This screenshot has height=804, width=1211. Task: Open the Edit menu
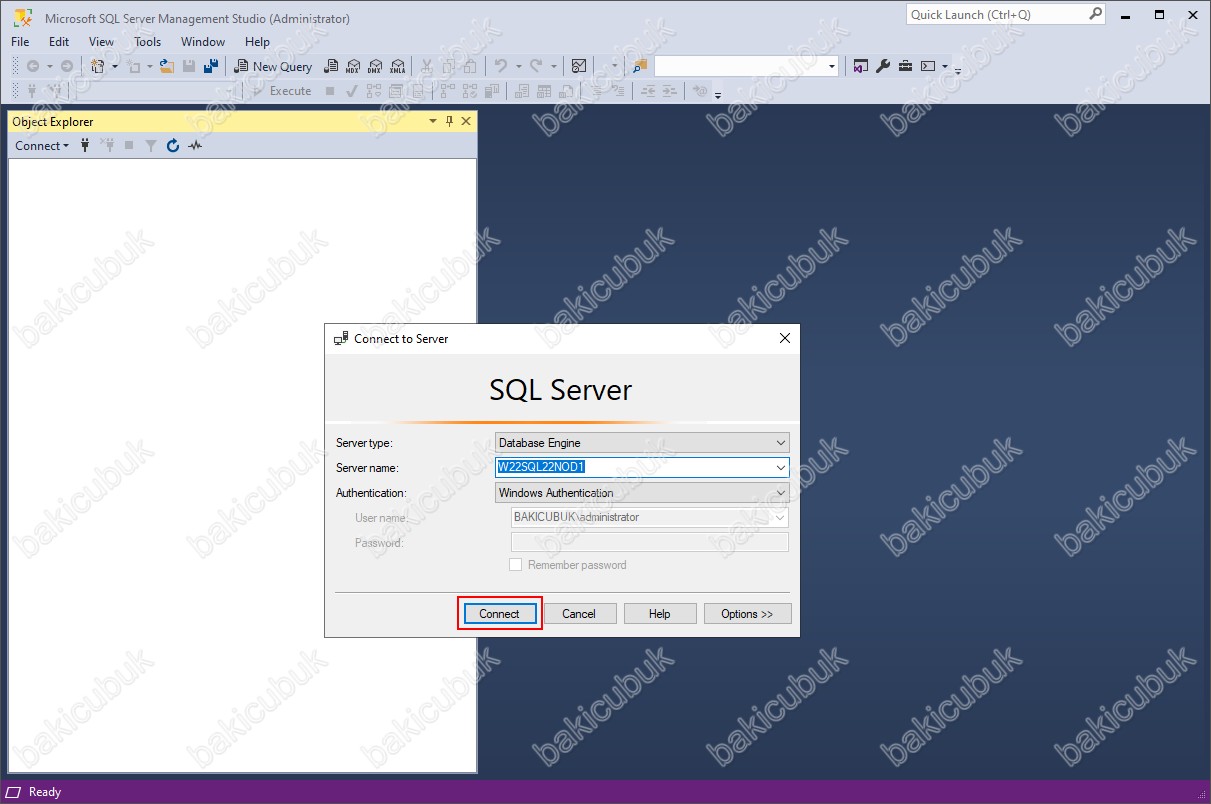[x=59, y=42]
